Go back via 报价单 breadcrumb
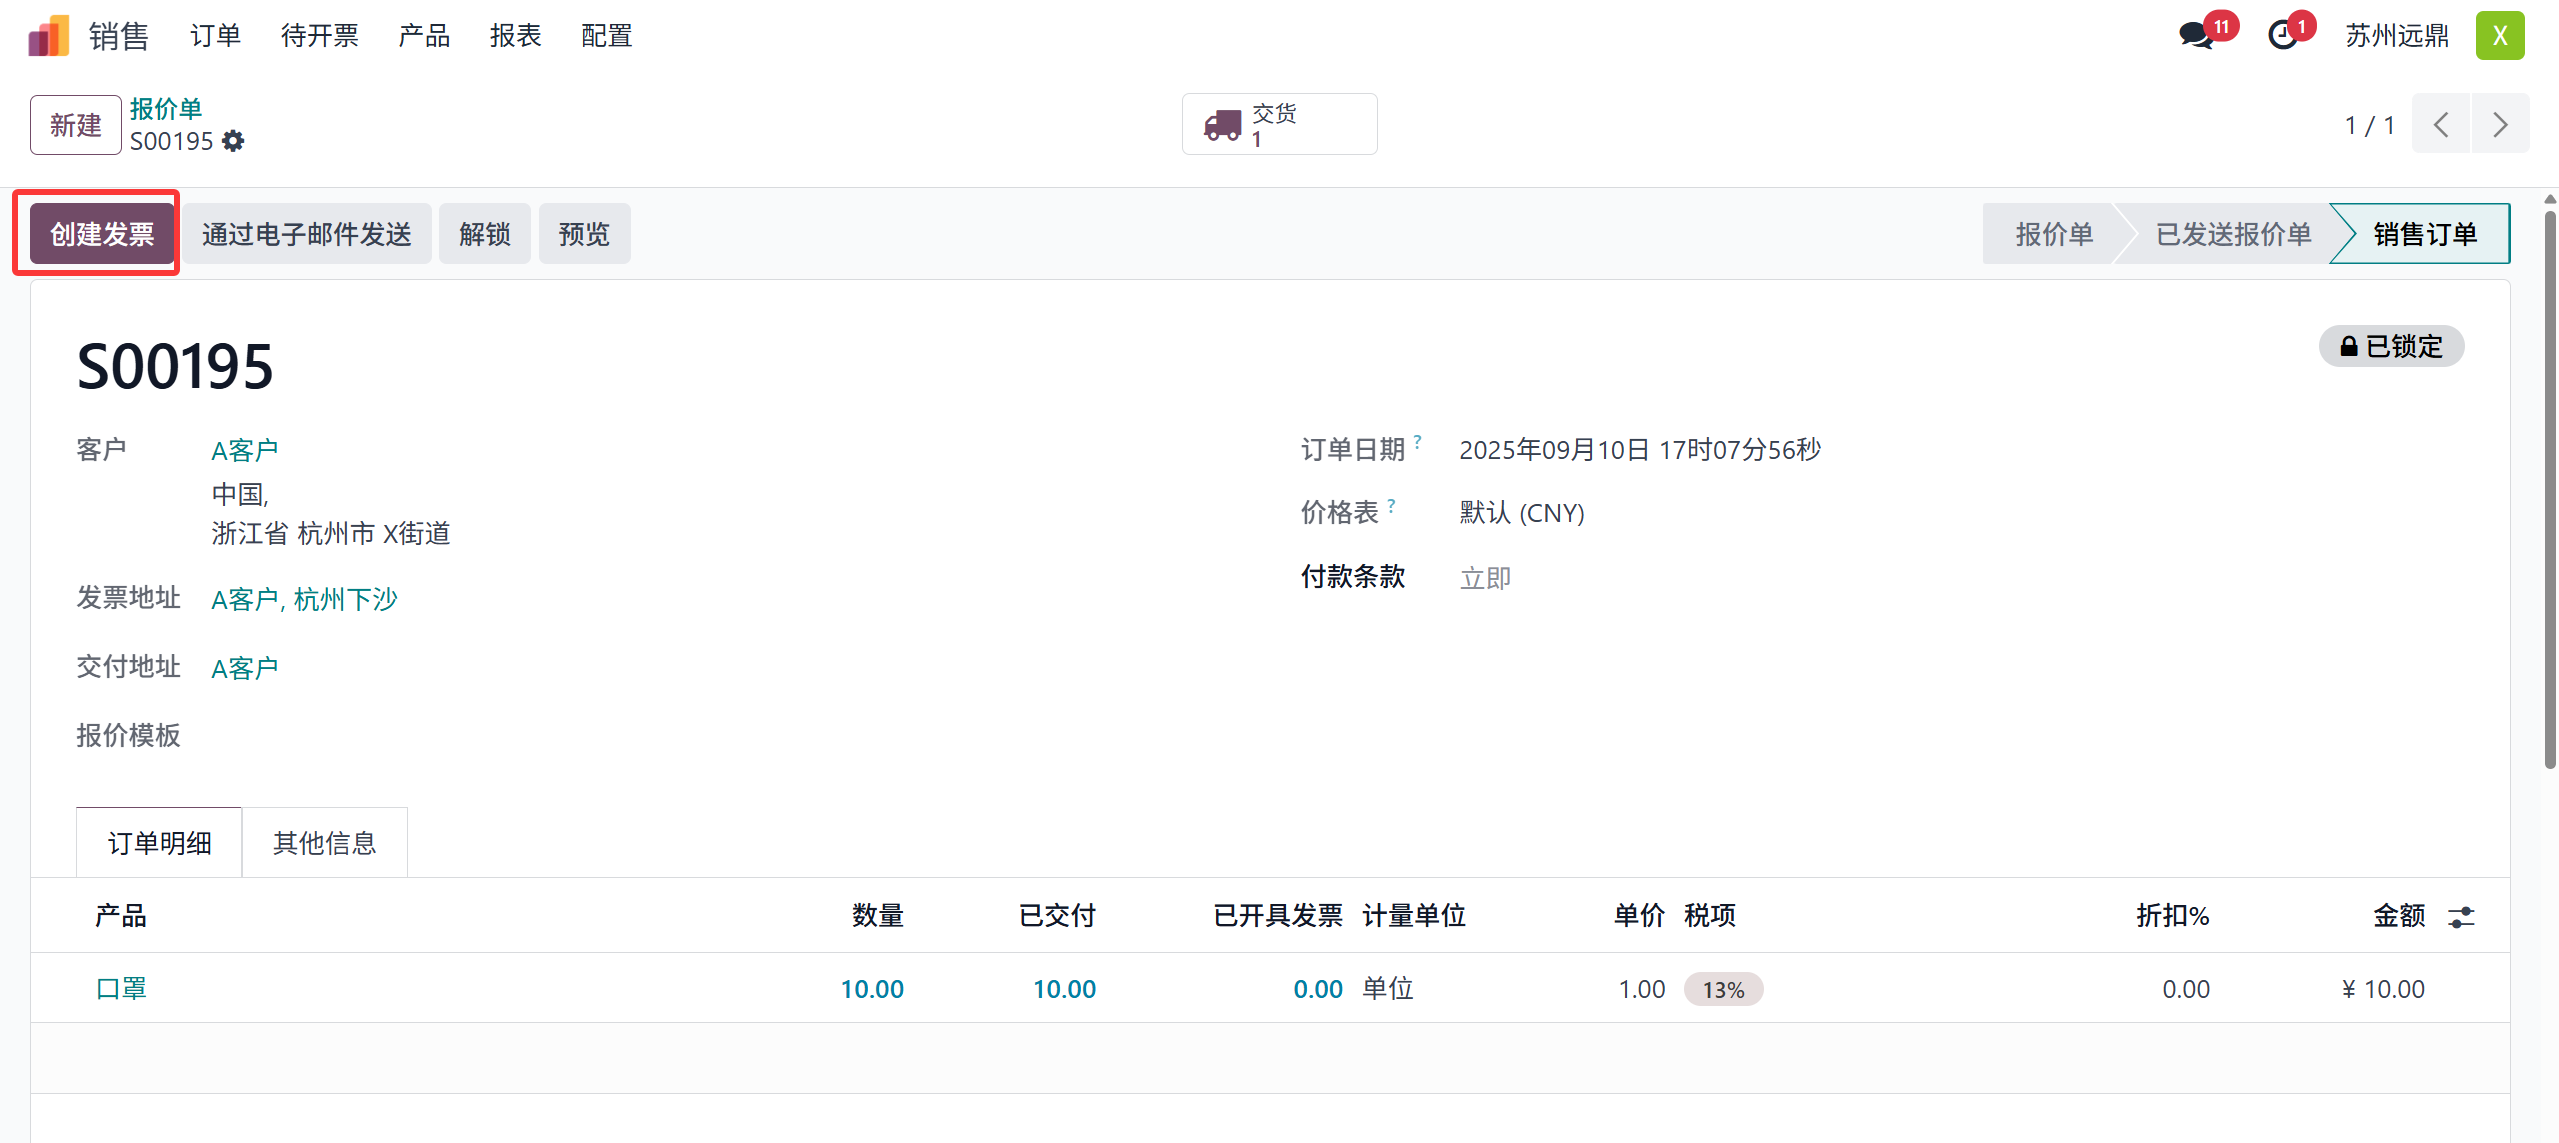 tap(166, 108)
